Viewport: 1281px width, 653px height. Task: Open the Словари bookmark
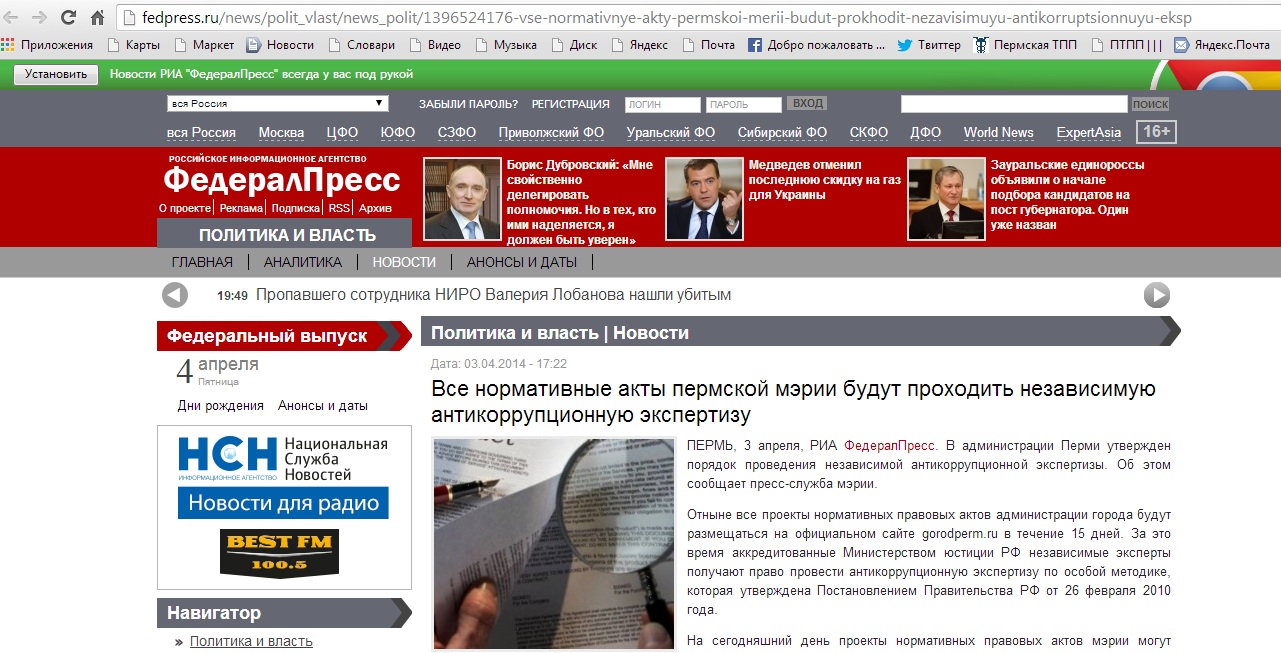click(x=361, y=45)
